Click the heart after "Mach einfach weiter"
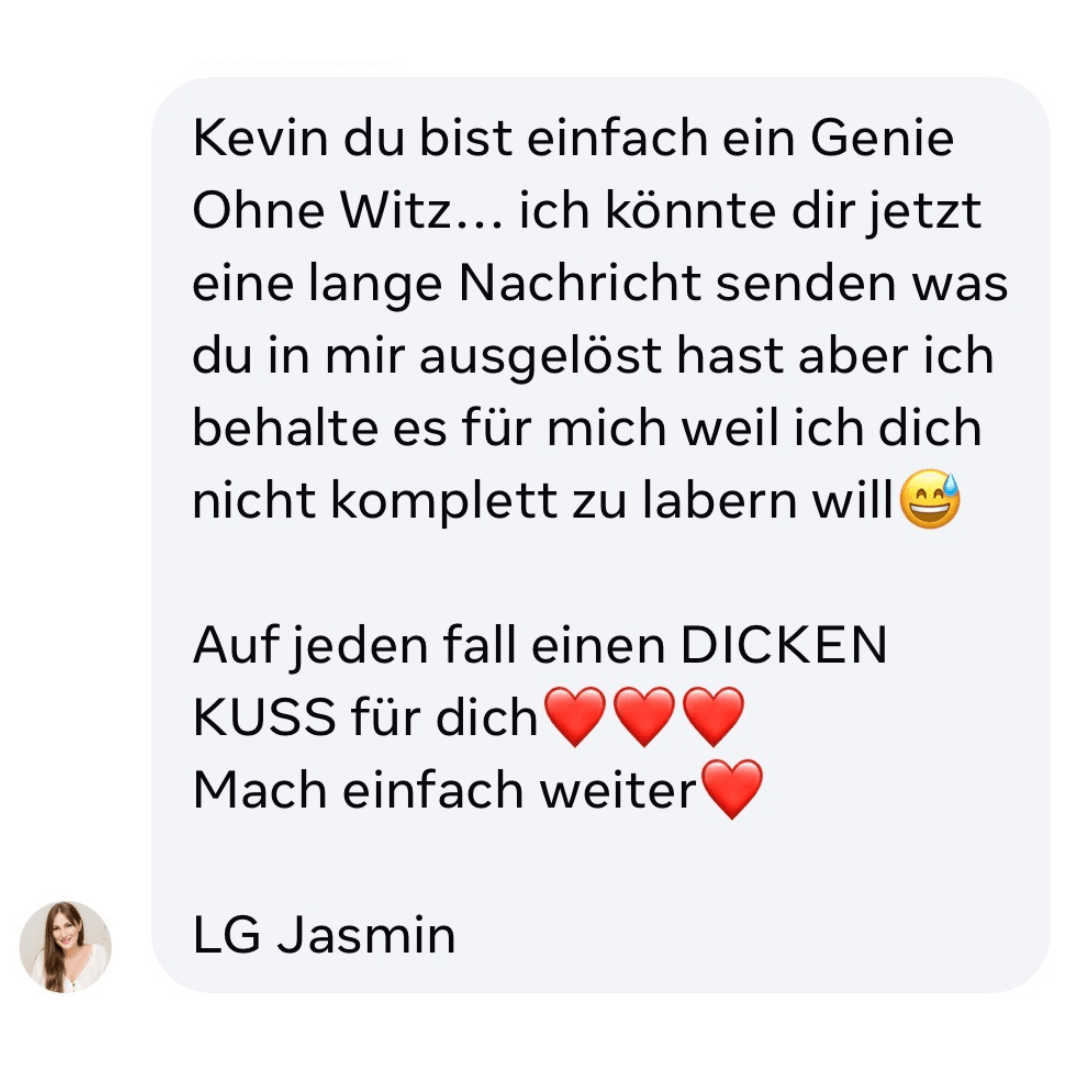This screenshot has width=1080, height=1080. (x=731, y=789)
